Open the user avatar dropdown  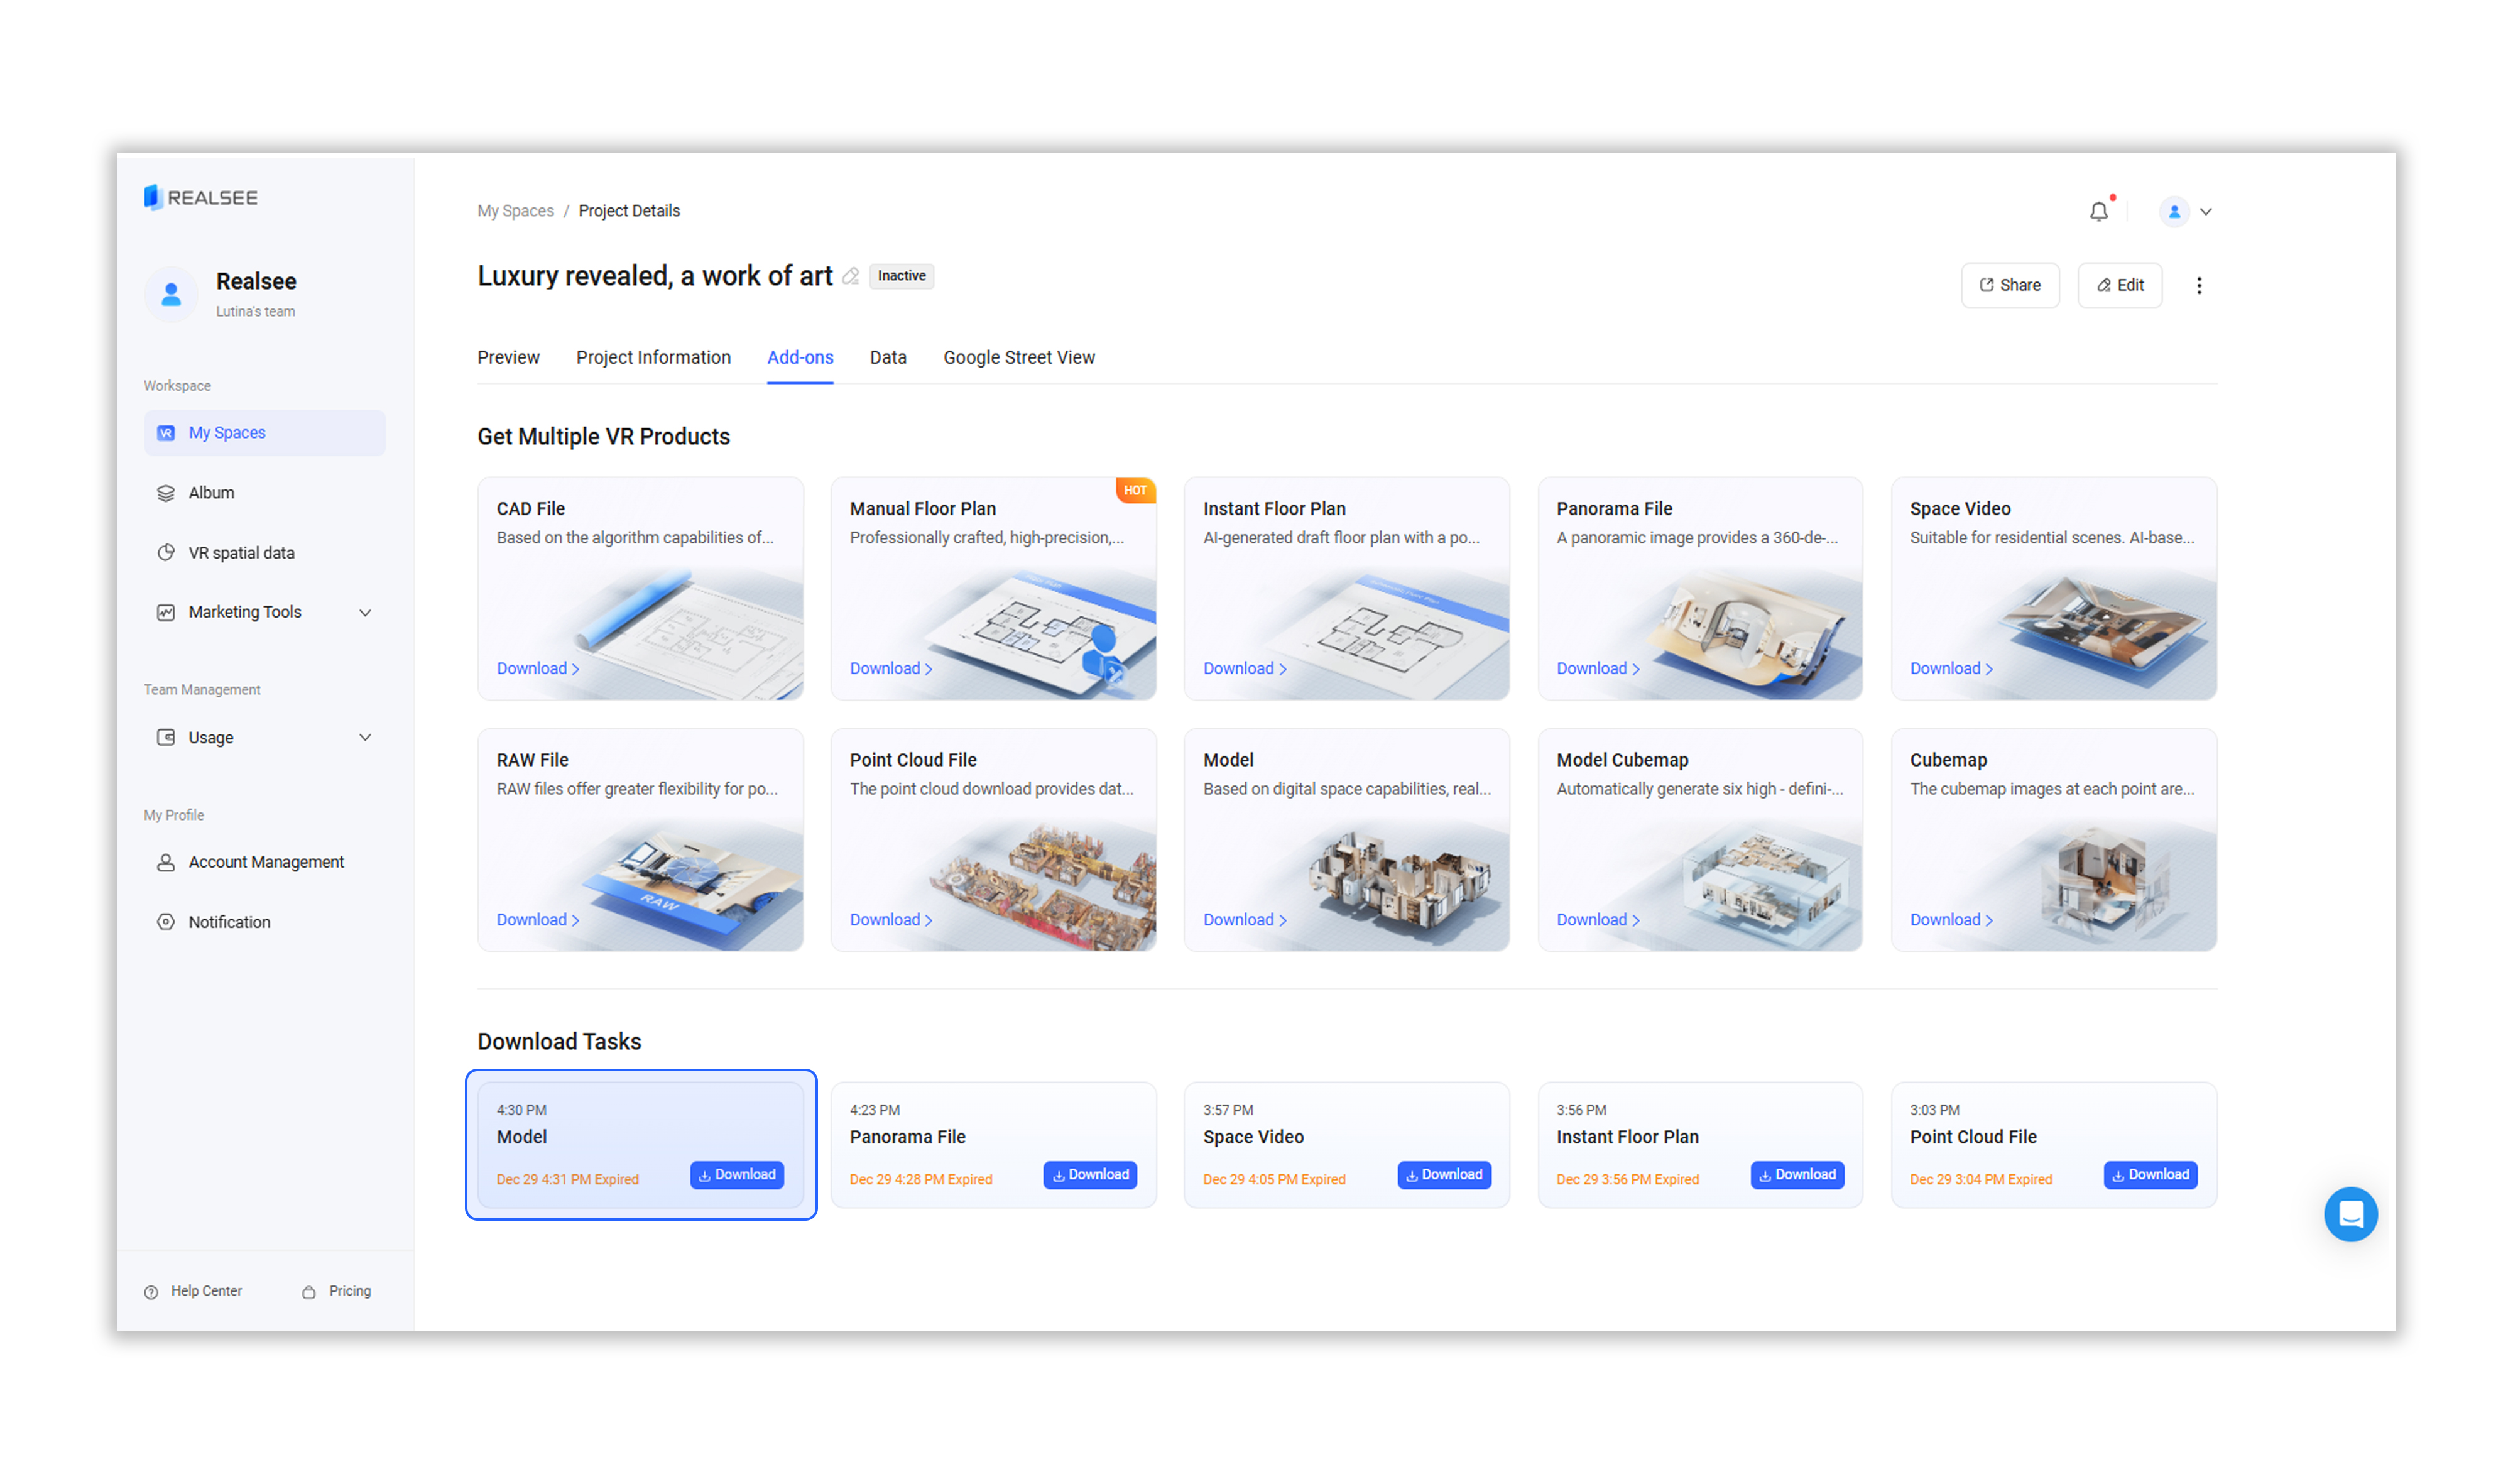tap(2185, 212)
